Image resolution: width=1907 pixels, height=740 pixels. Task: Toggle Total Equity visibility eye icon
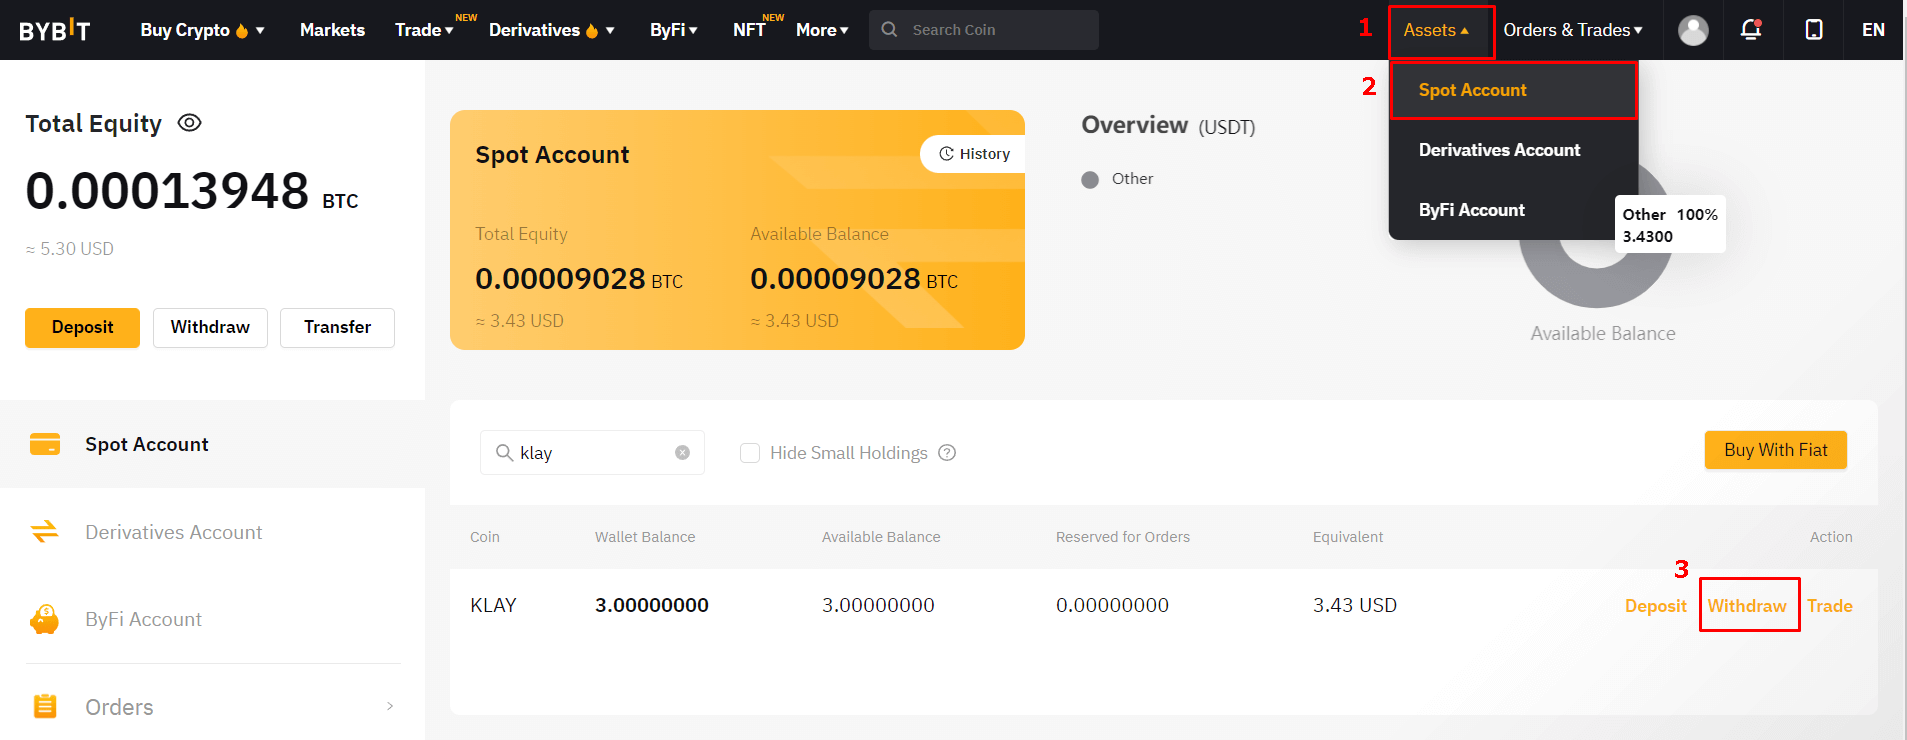point(189,123)
